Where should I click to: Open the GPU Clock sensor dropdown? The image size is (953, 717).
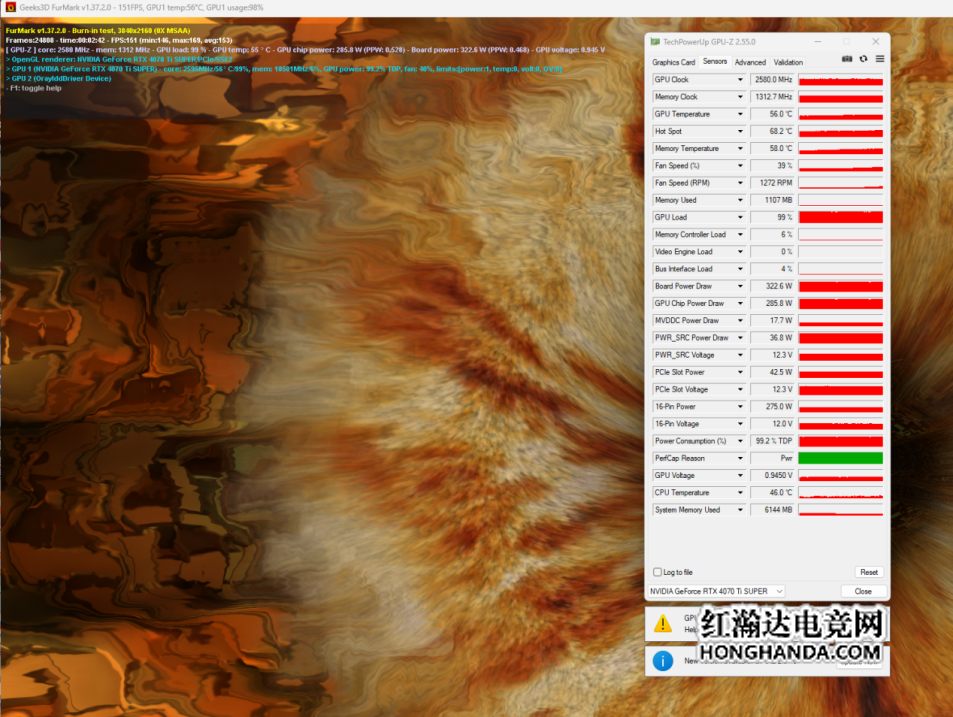(x=740, y=80)
